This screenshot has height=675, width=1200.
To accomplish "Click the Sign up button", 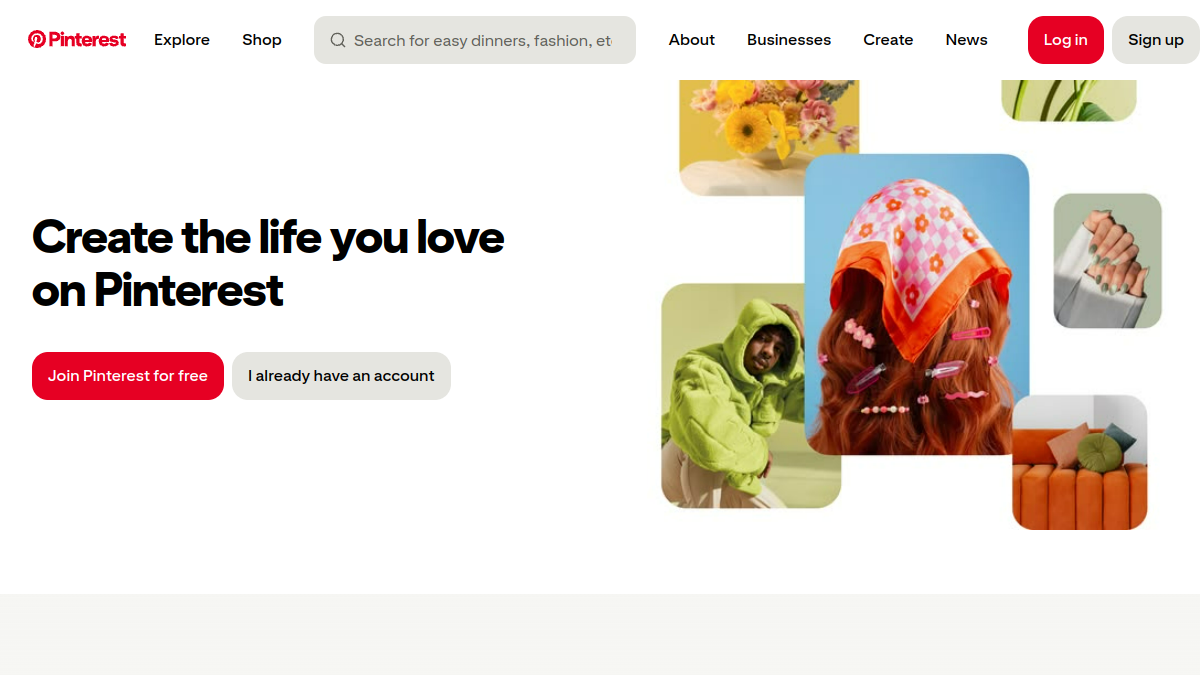I will pyautogui.click(x=1156, y=40).
